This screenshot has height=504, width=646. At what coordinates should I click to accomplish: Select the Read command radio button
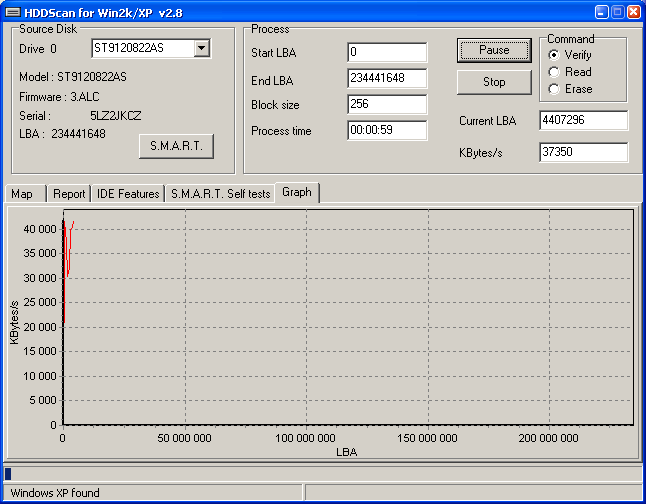554,72
